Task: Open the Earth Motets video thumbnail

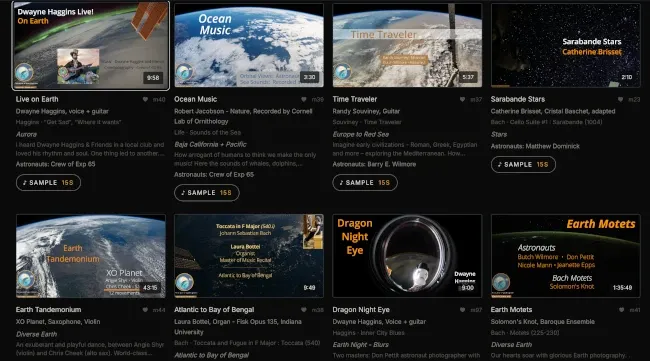Action: pyautogui.click(x=565, y=256)
